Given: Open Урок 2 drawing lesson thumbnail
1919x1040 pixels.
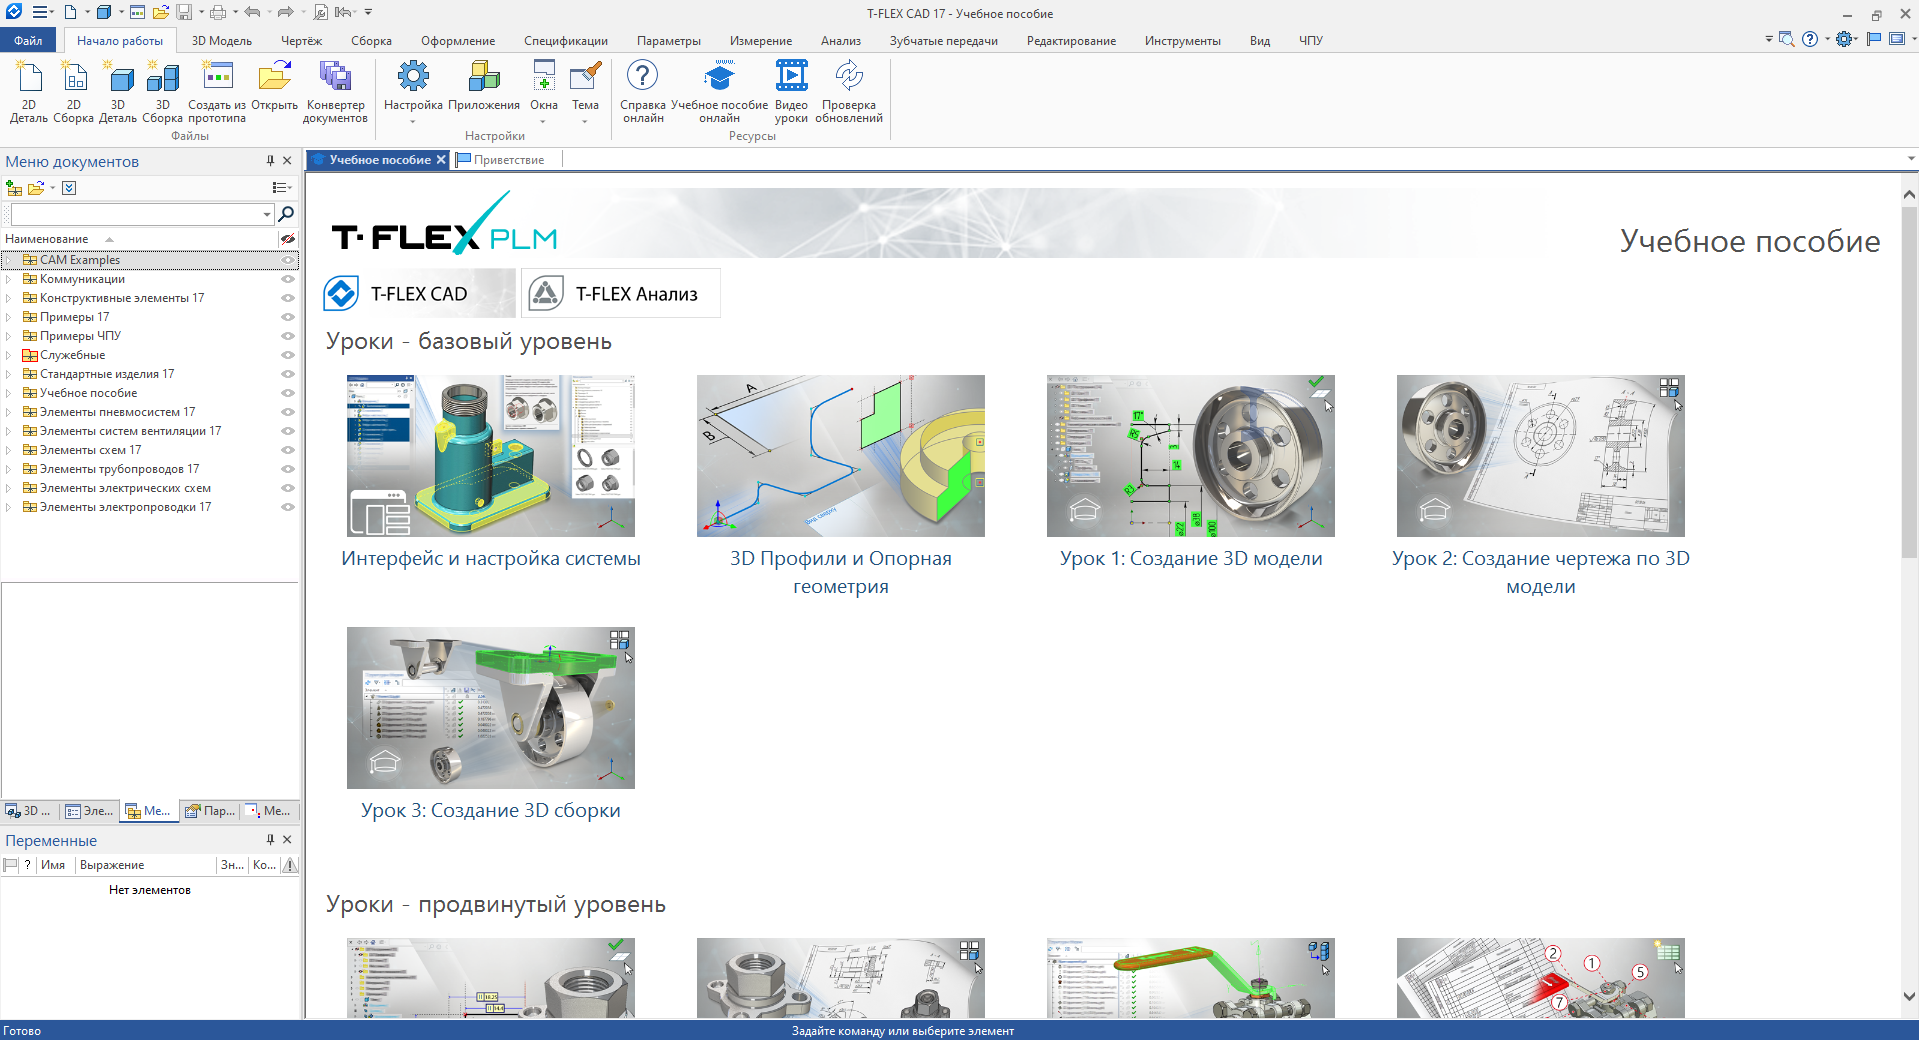Looking at the screenshot, I should (x=1540, y=456).
